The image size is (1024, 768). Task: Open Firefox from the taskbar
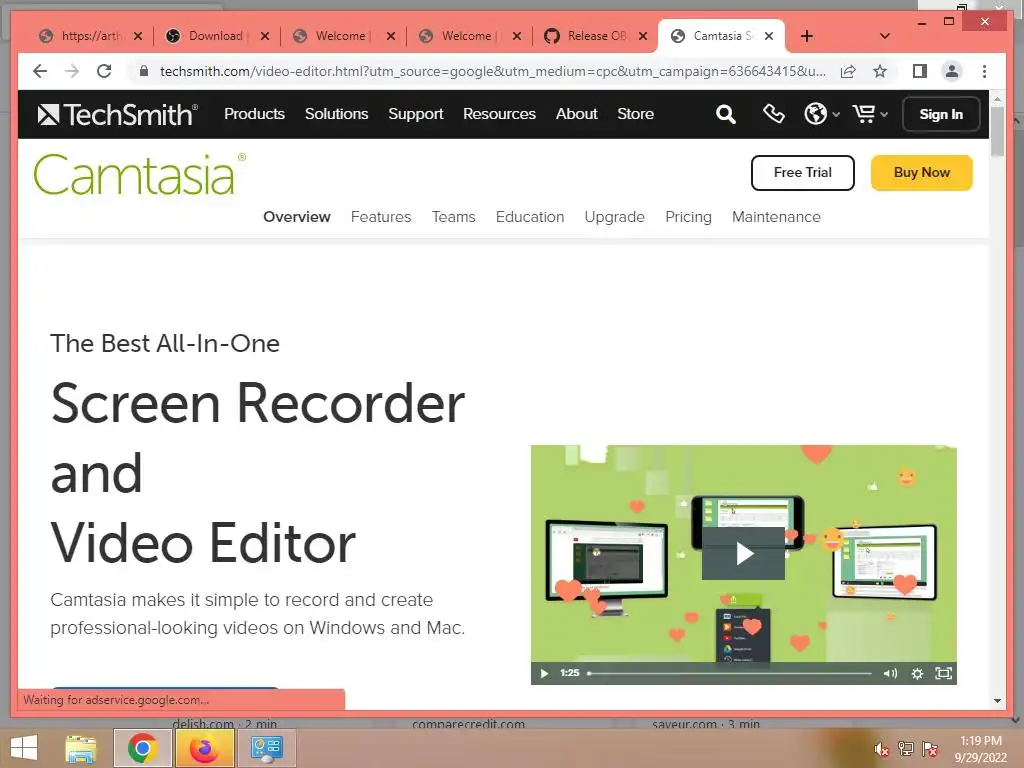[x=204, y=748]
